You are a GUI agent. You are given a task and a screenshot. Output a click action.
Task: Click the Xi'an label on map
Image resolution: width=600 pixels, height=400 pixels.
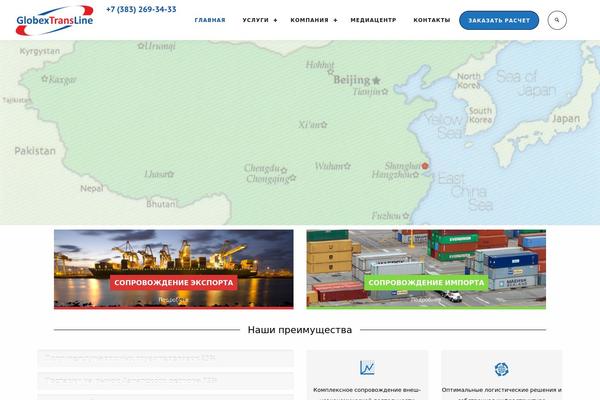[x=309, y=124]
